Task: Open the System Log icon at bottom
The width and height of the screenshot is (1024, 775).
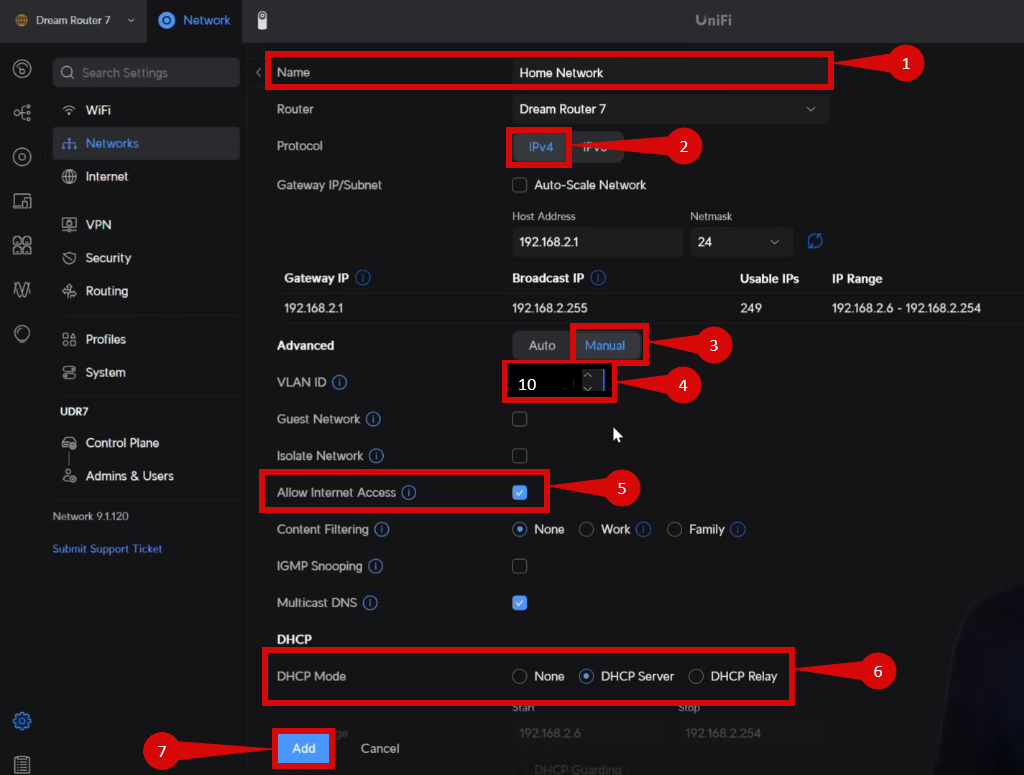Action: pos(22,764)
